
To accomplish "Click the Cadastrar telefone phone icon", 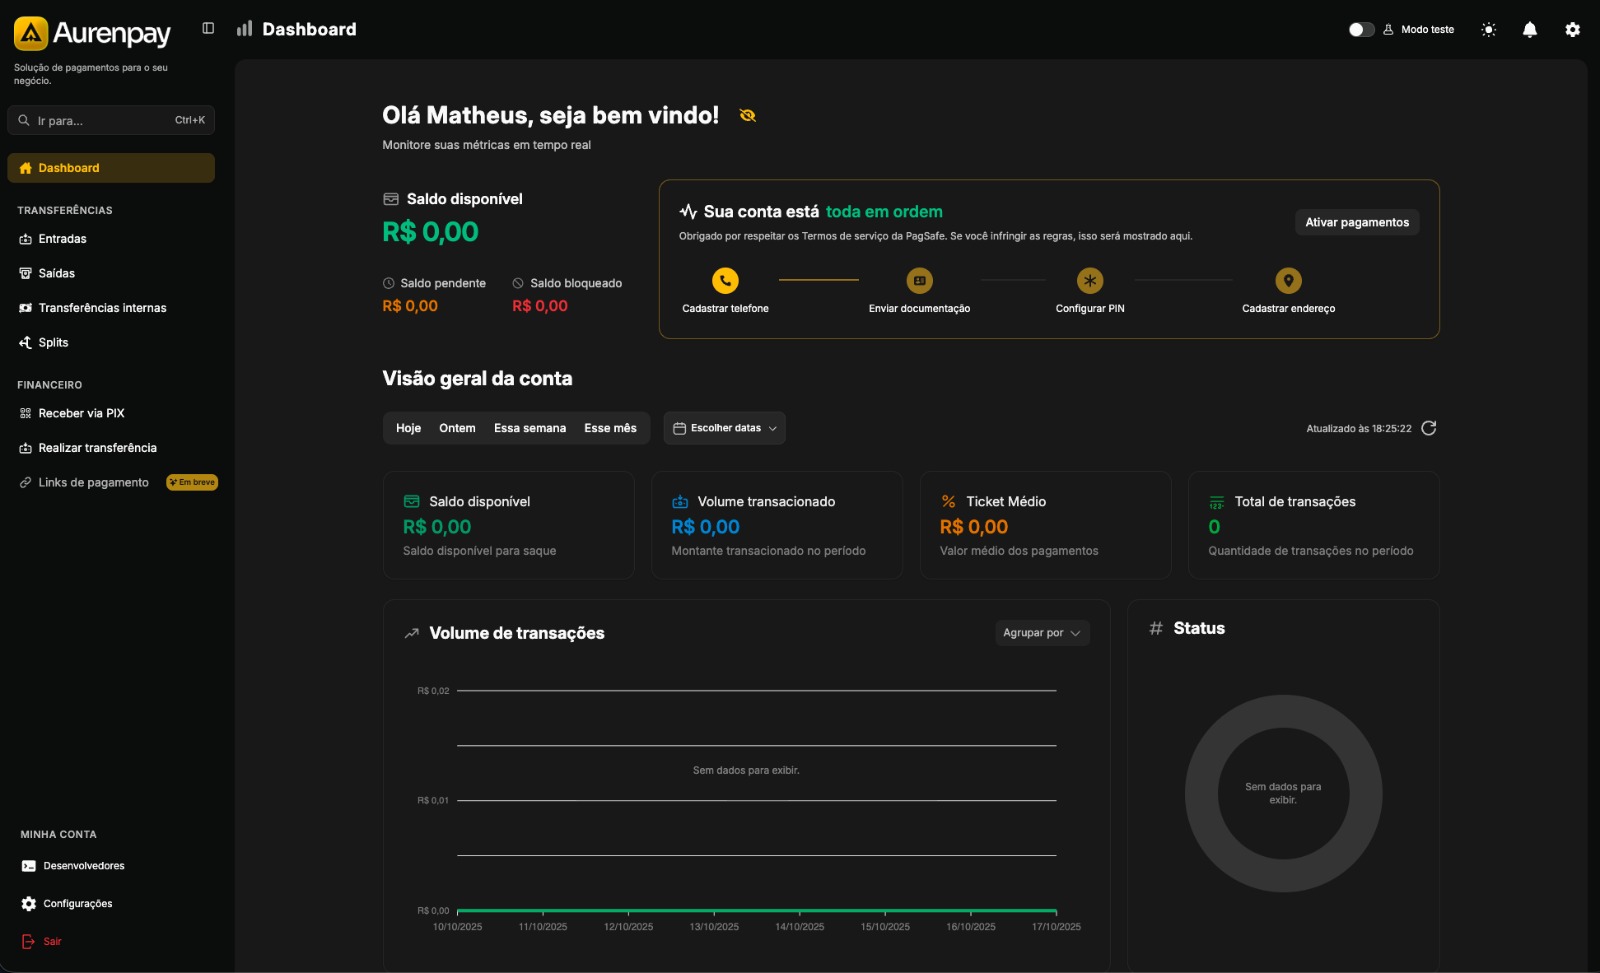I will pyautogui.click(x=725, y=281).
